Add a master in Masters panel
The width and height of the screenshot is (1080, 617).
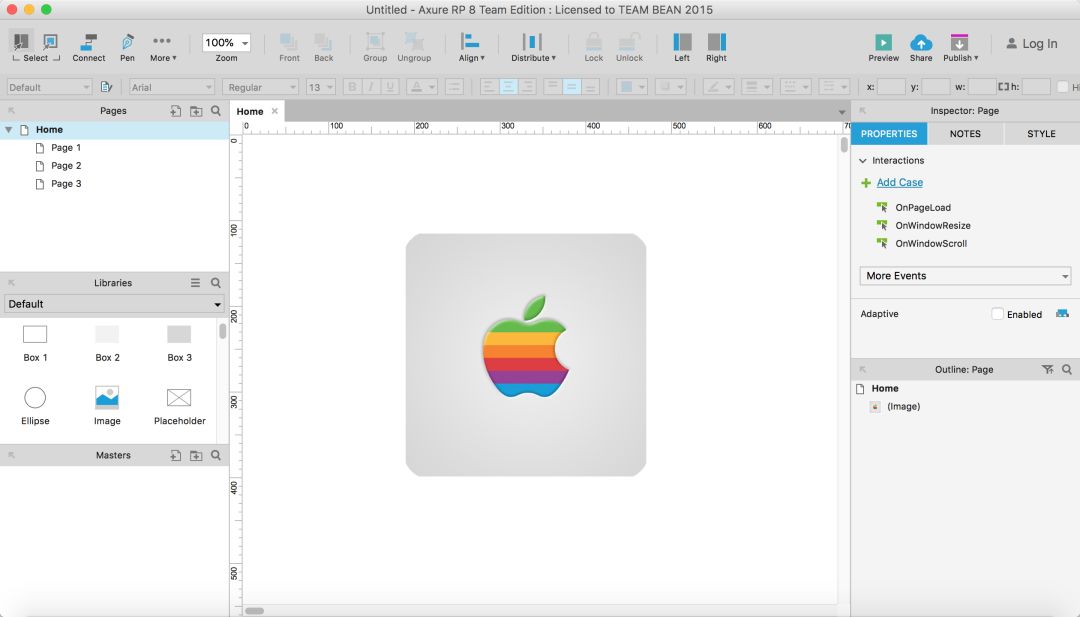(176, 455)
